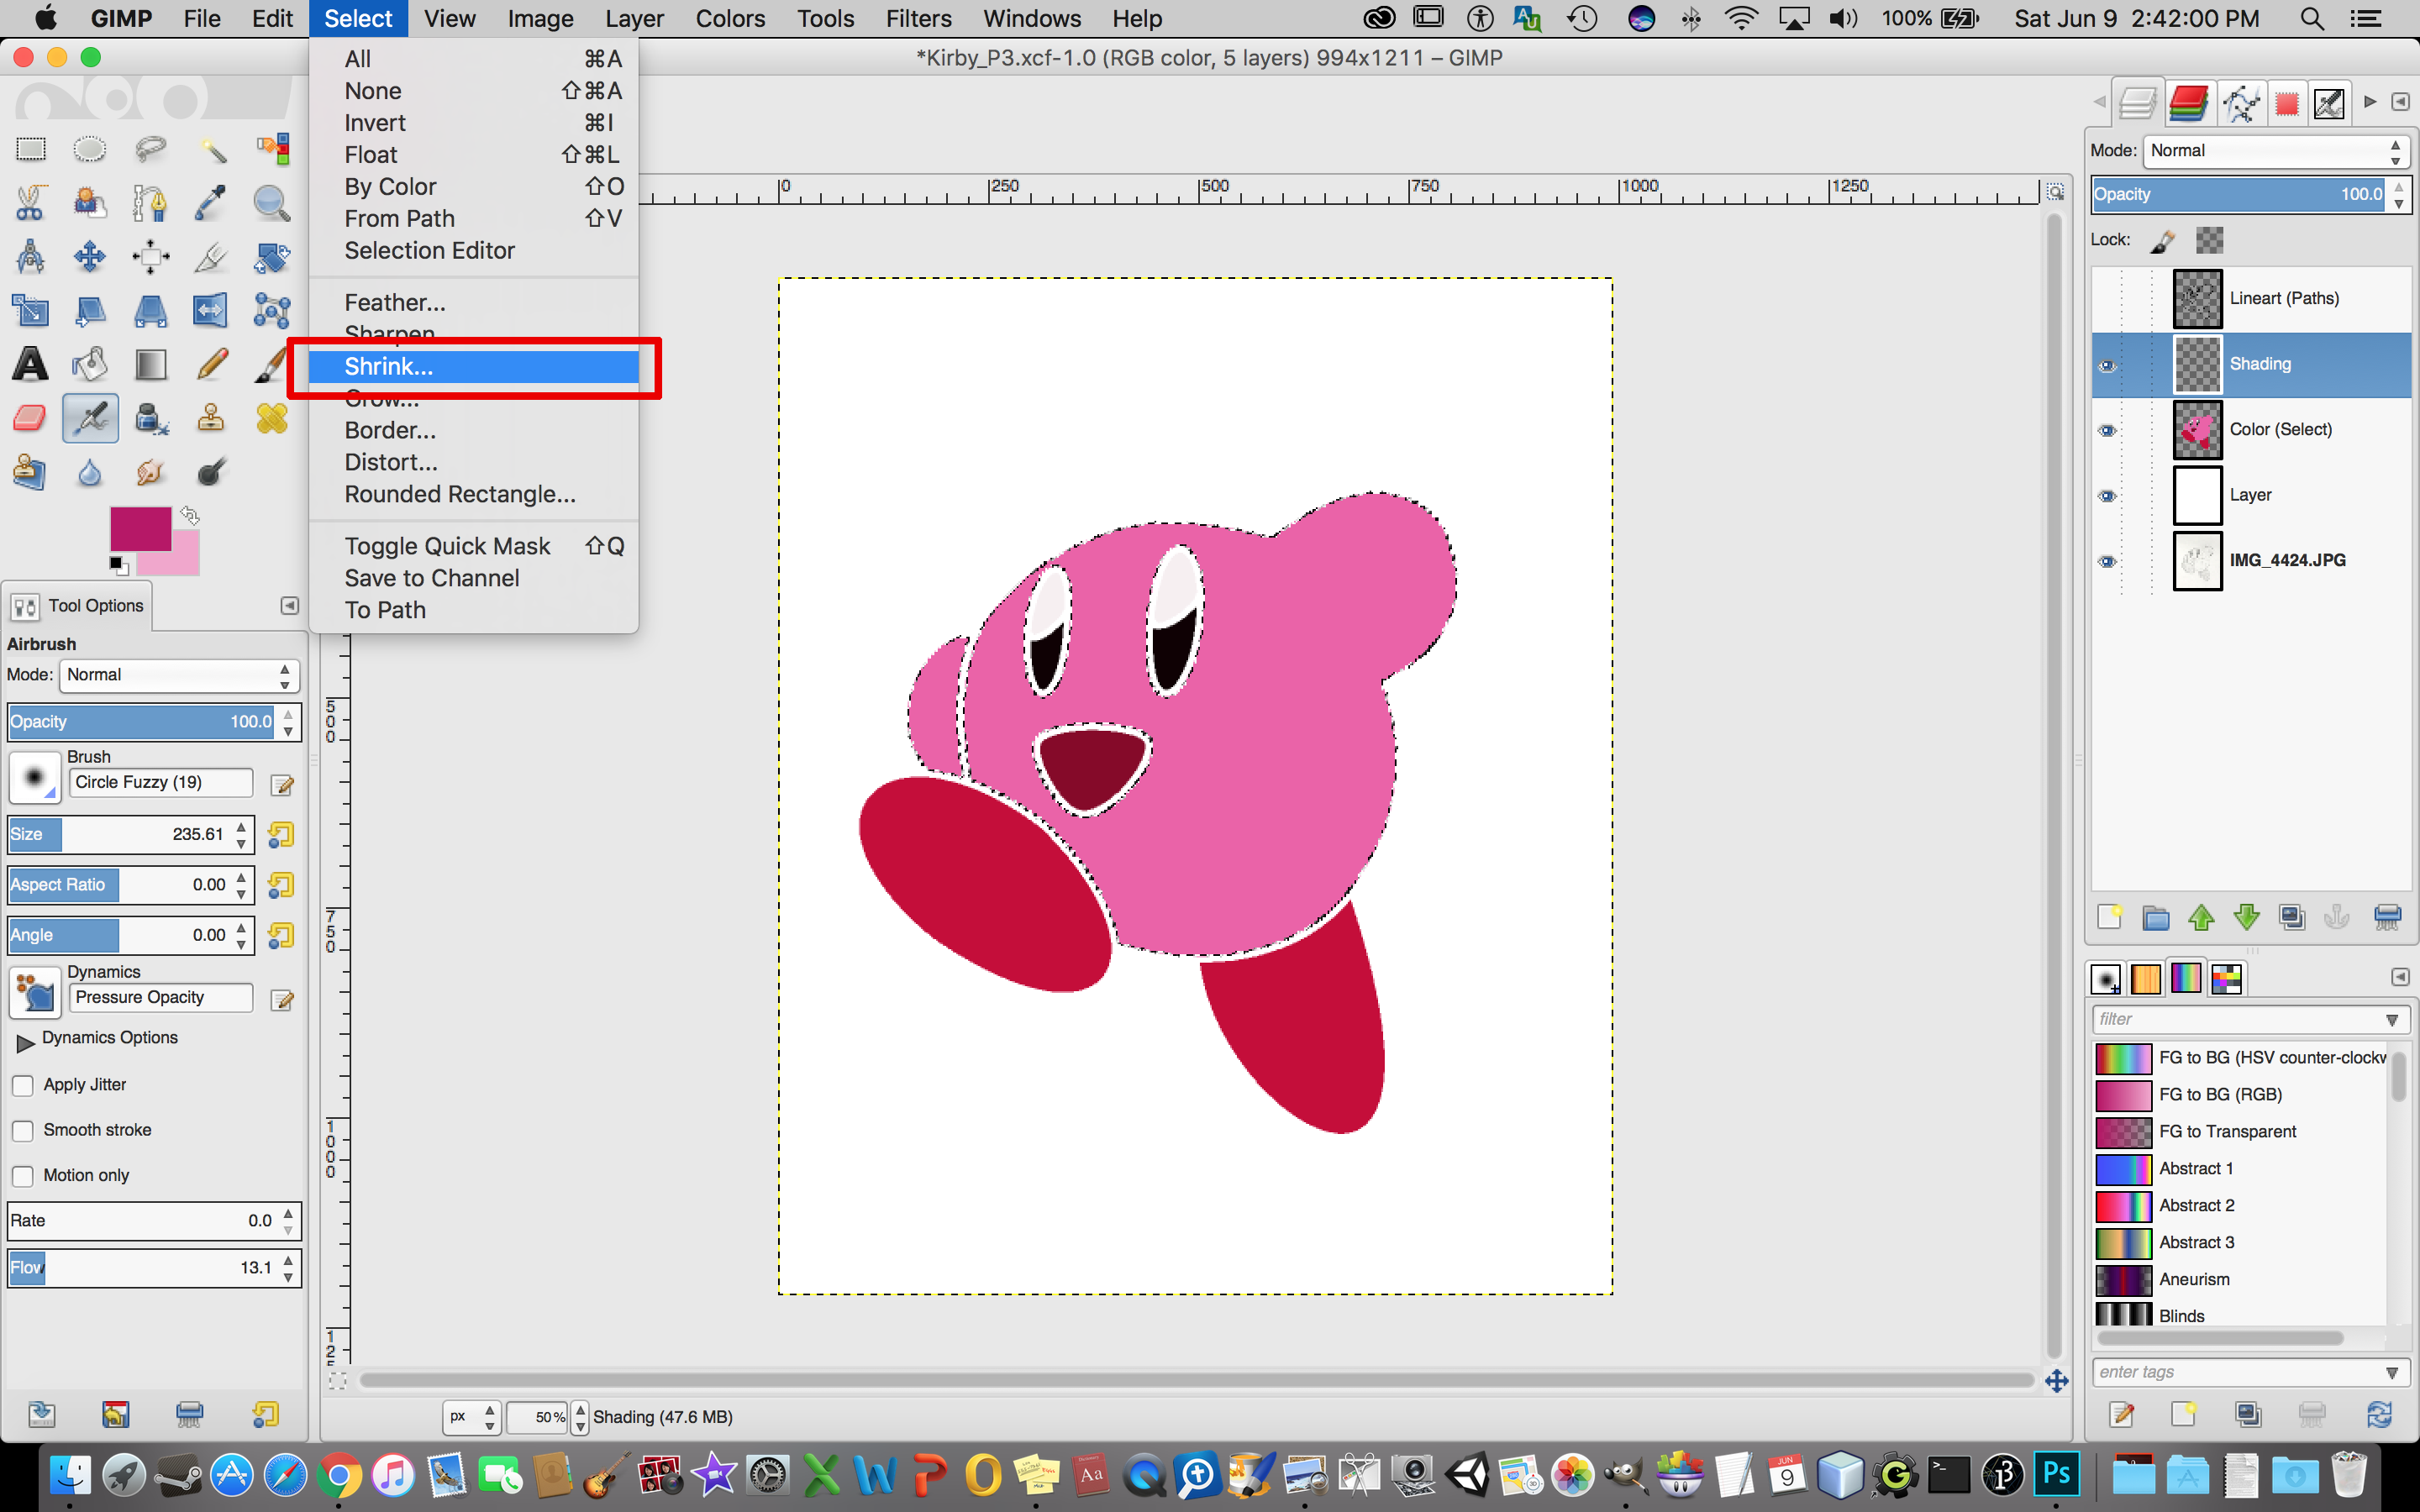Open the gradients filter dropdown

tap(2391, 1020)
